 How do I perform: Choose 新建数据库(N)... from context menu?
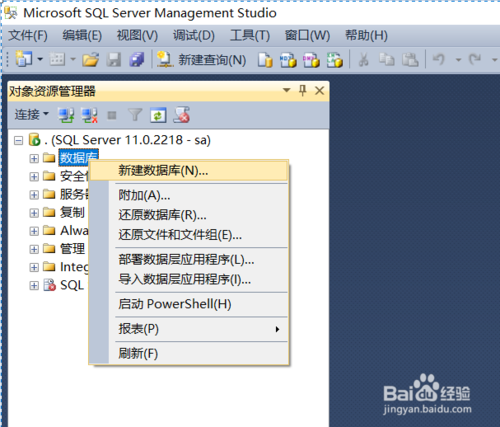point(189,171)
